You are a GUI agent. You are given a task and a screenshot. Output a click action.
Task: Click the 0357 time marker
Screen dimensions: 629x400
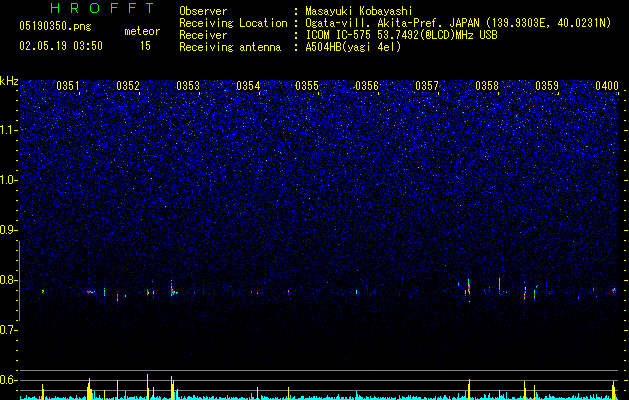[427, 85]
